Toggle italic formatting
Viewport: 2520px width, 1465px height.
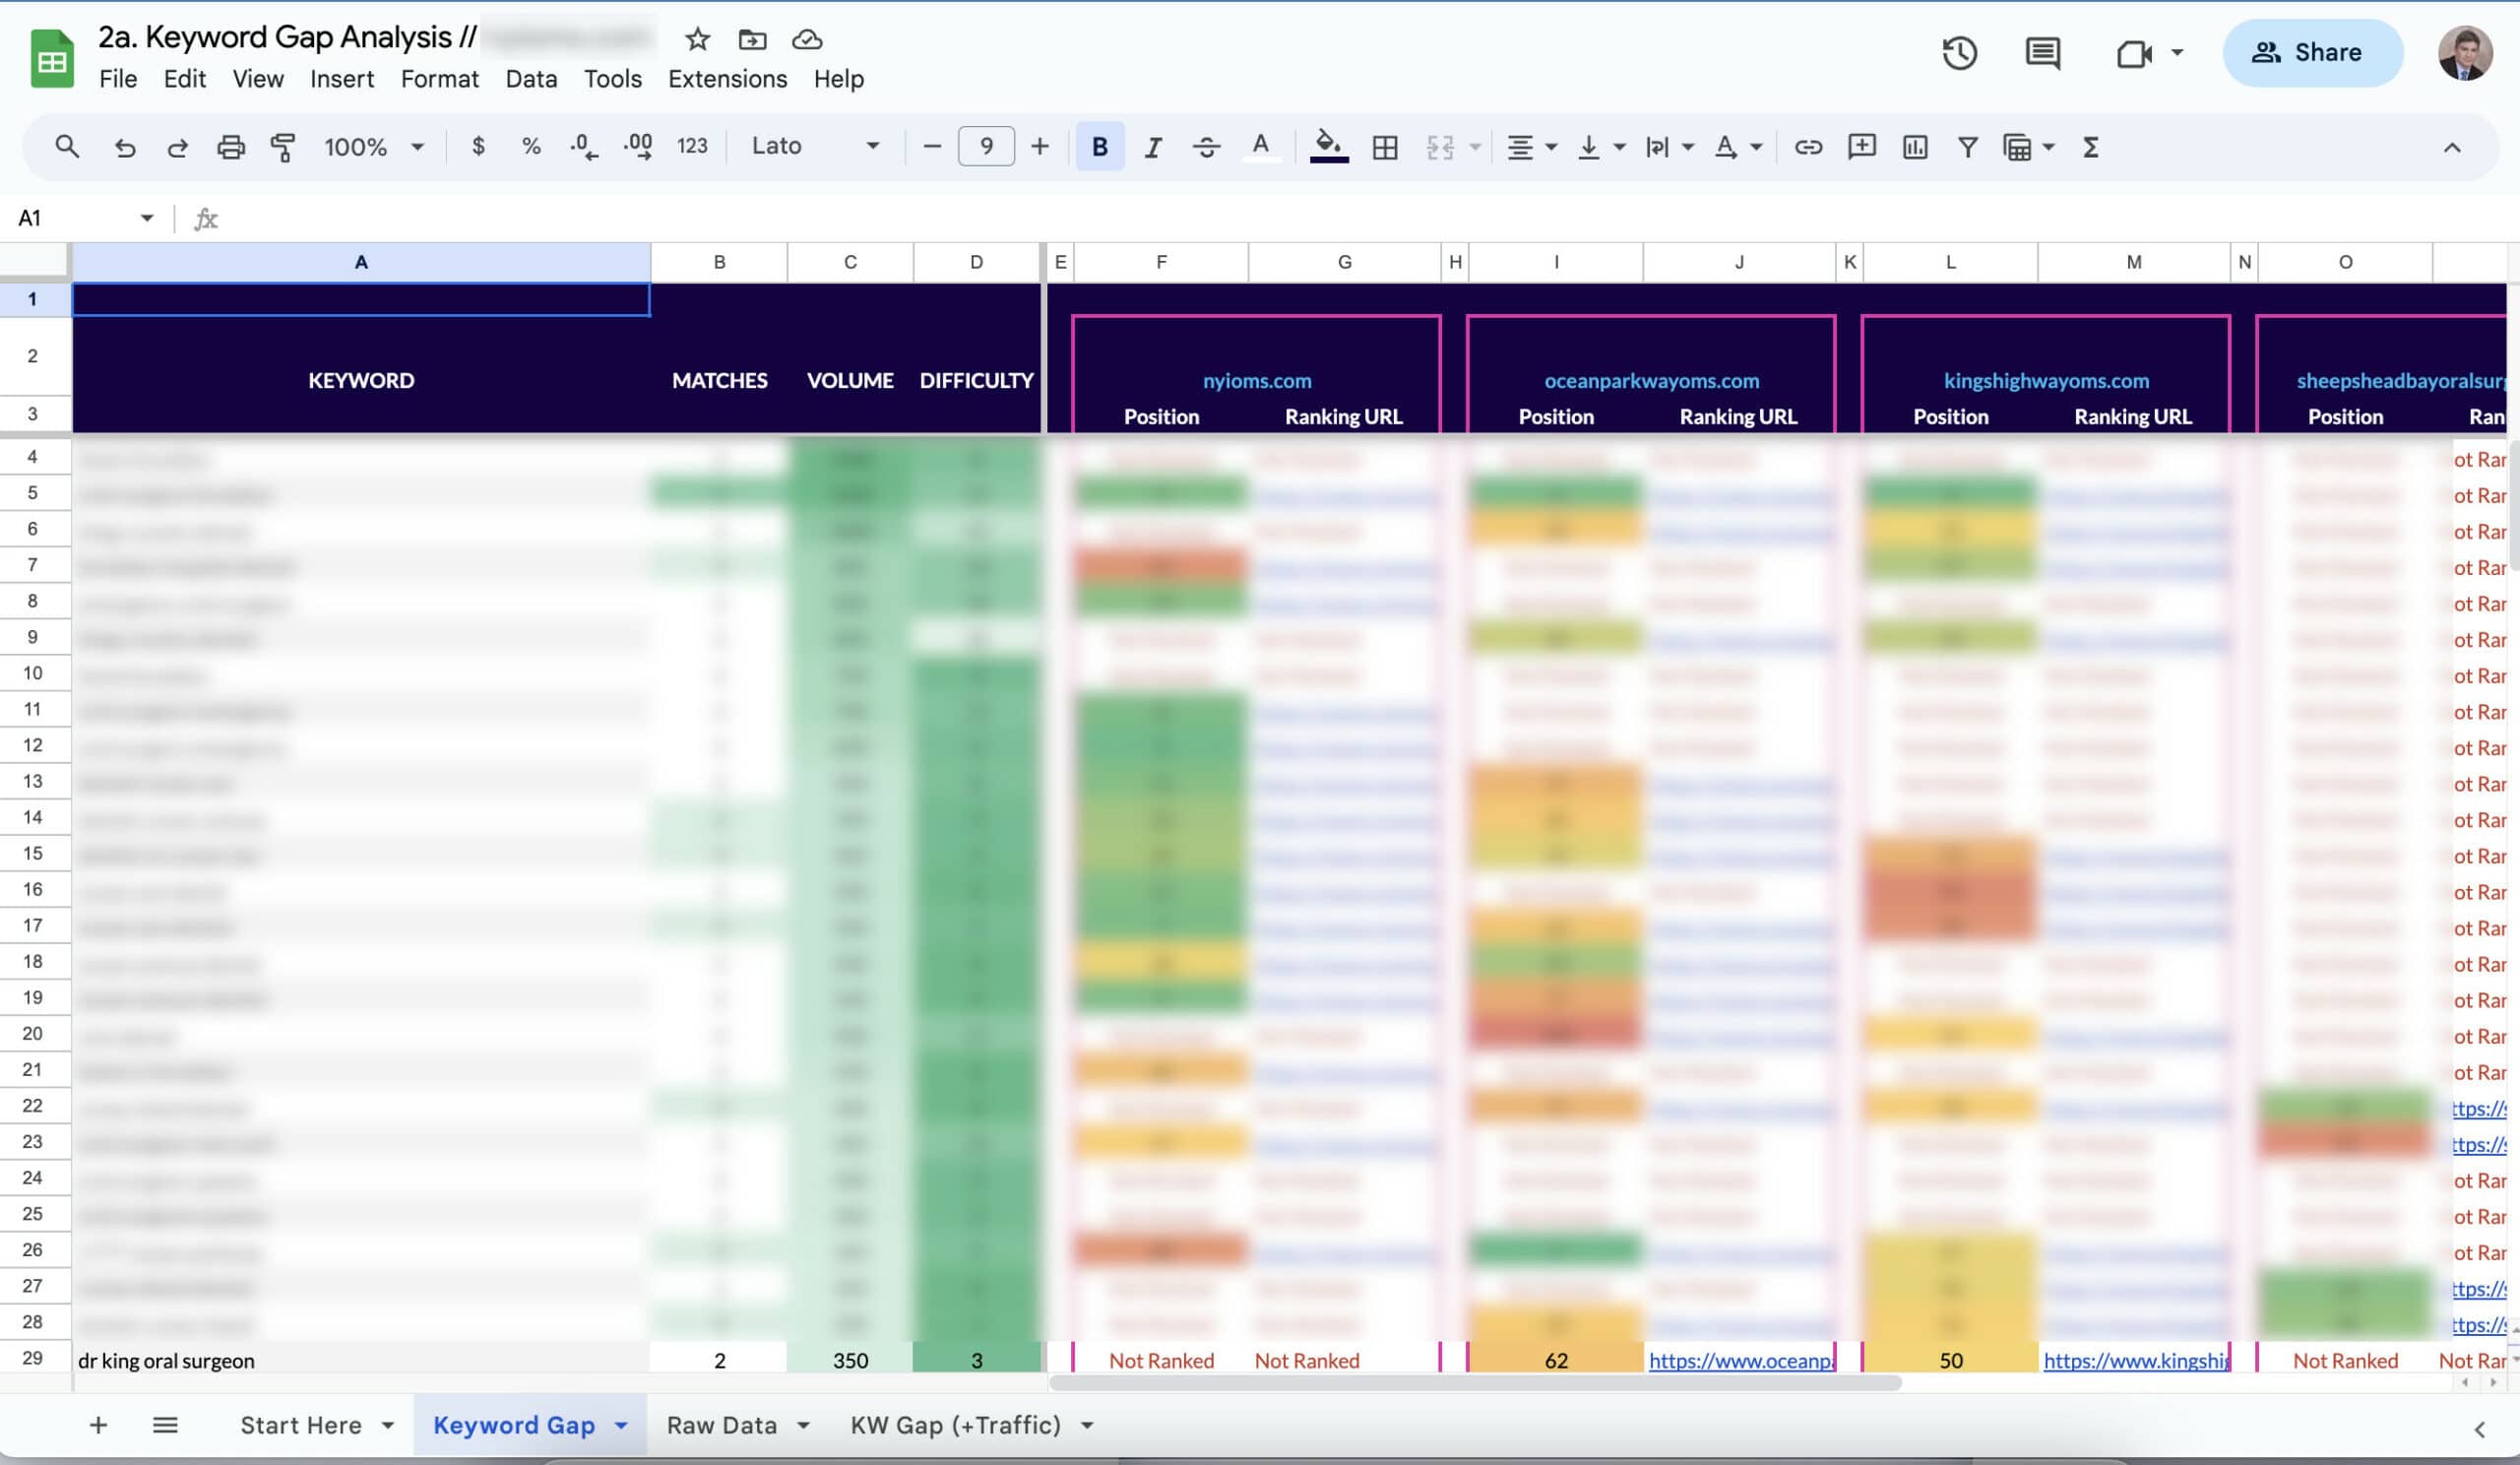point(1152,147)
